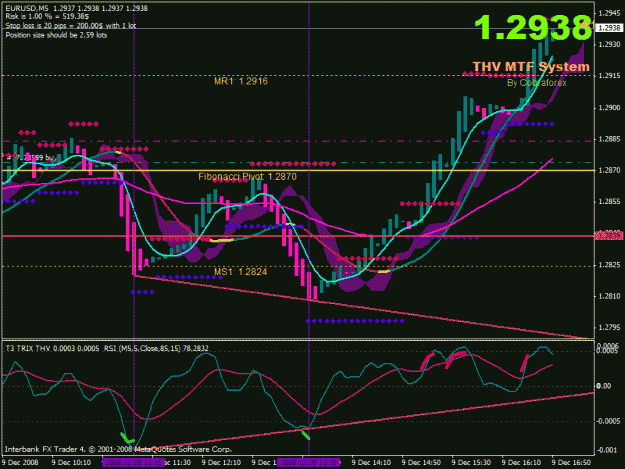Click the '9 Dec 16:50' time axis label
This screenshot has height=469, width=625.
tap(571, 463)
